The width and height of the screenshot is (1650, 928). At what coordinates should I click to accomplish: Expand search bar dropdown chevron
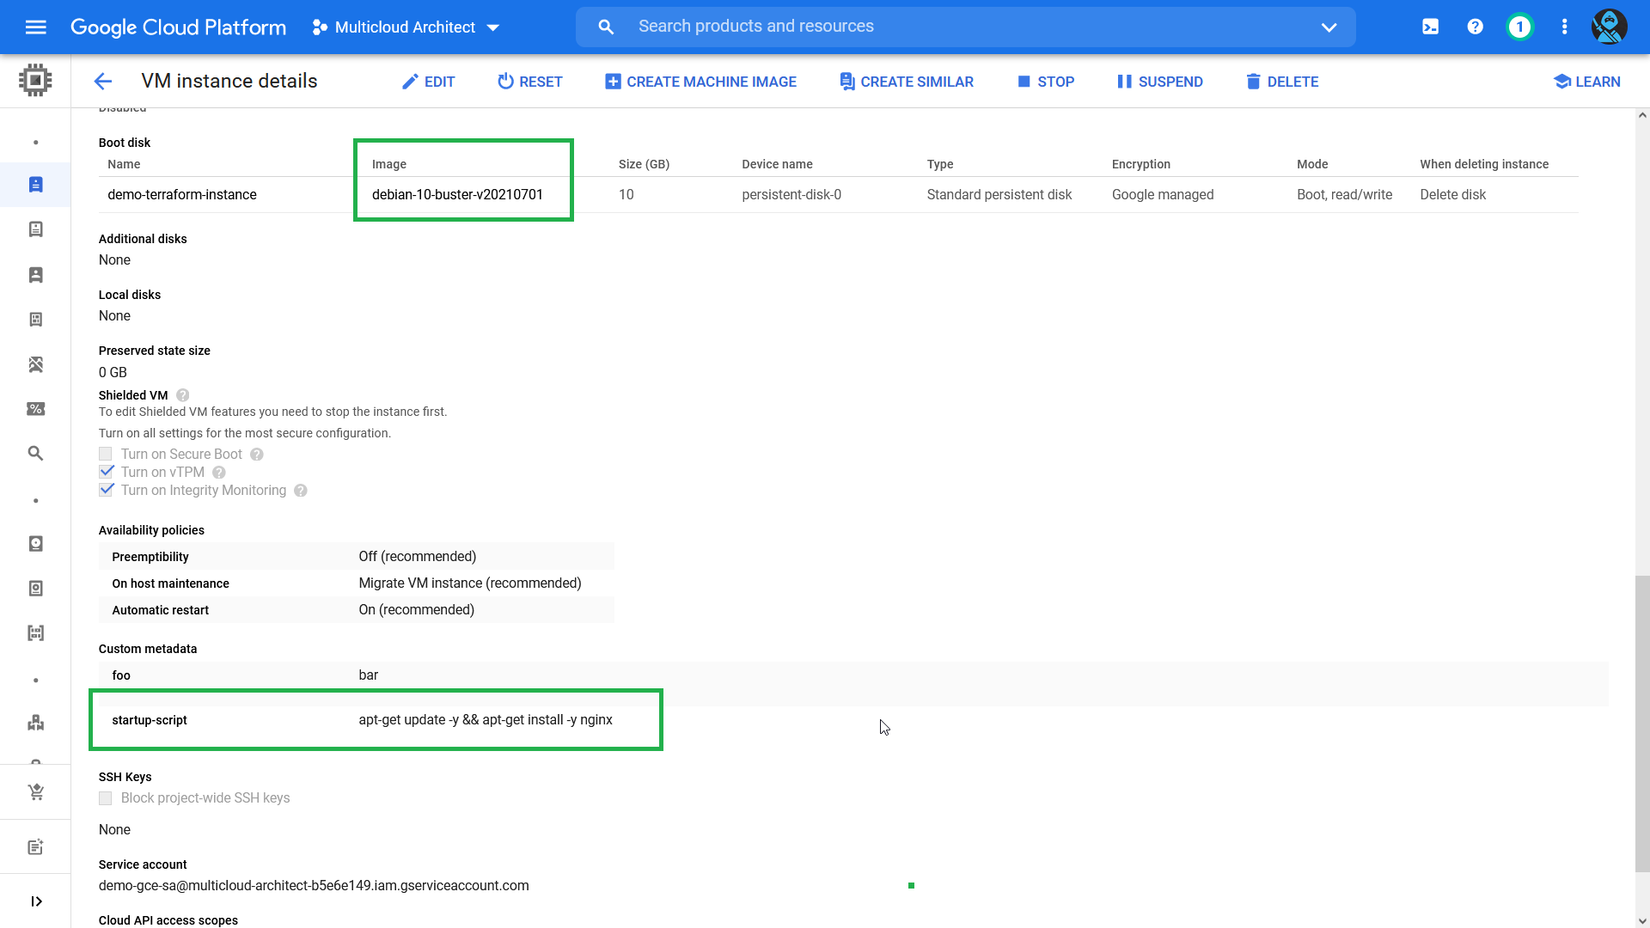(1329, 27)
